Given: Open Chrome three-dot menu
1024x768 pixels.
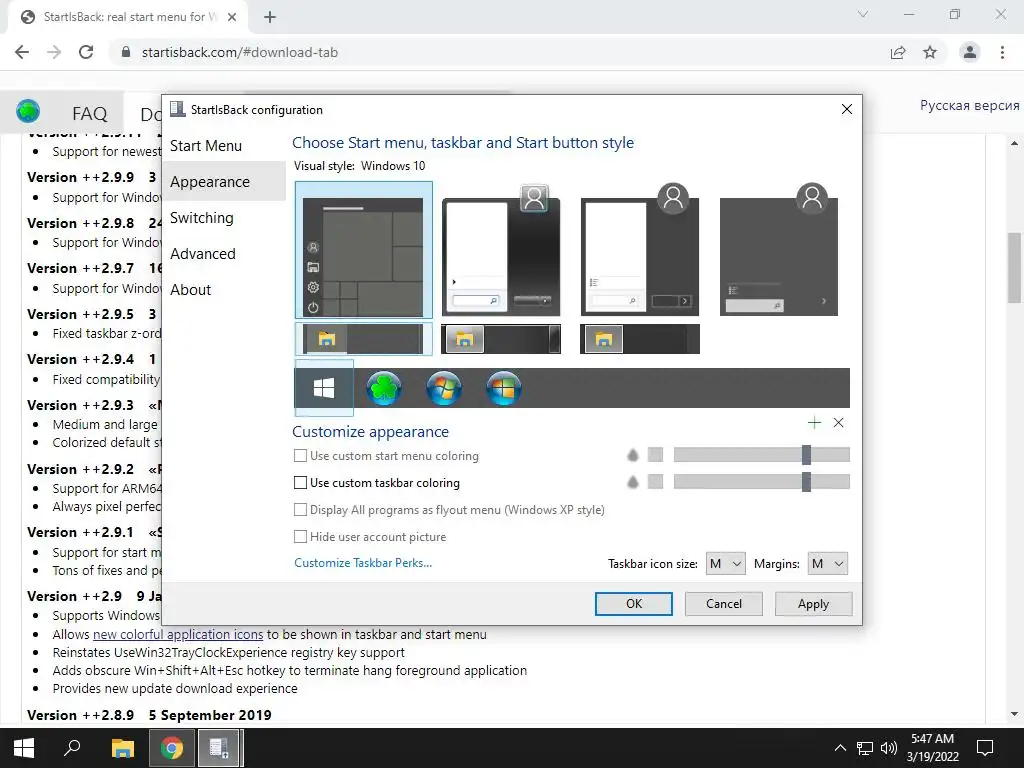Looking at the screenshot, I should point(1002,52).
